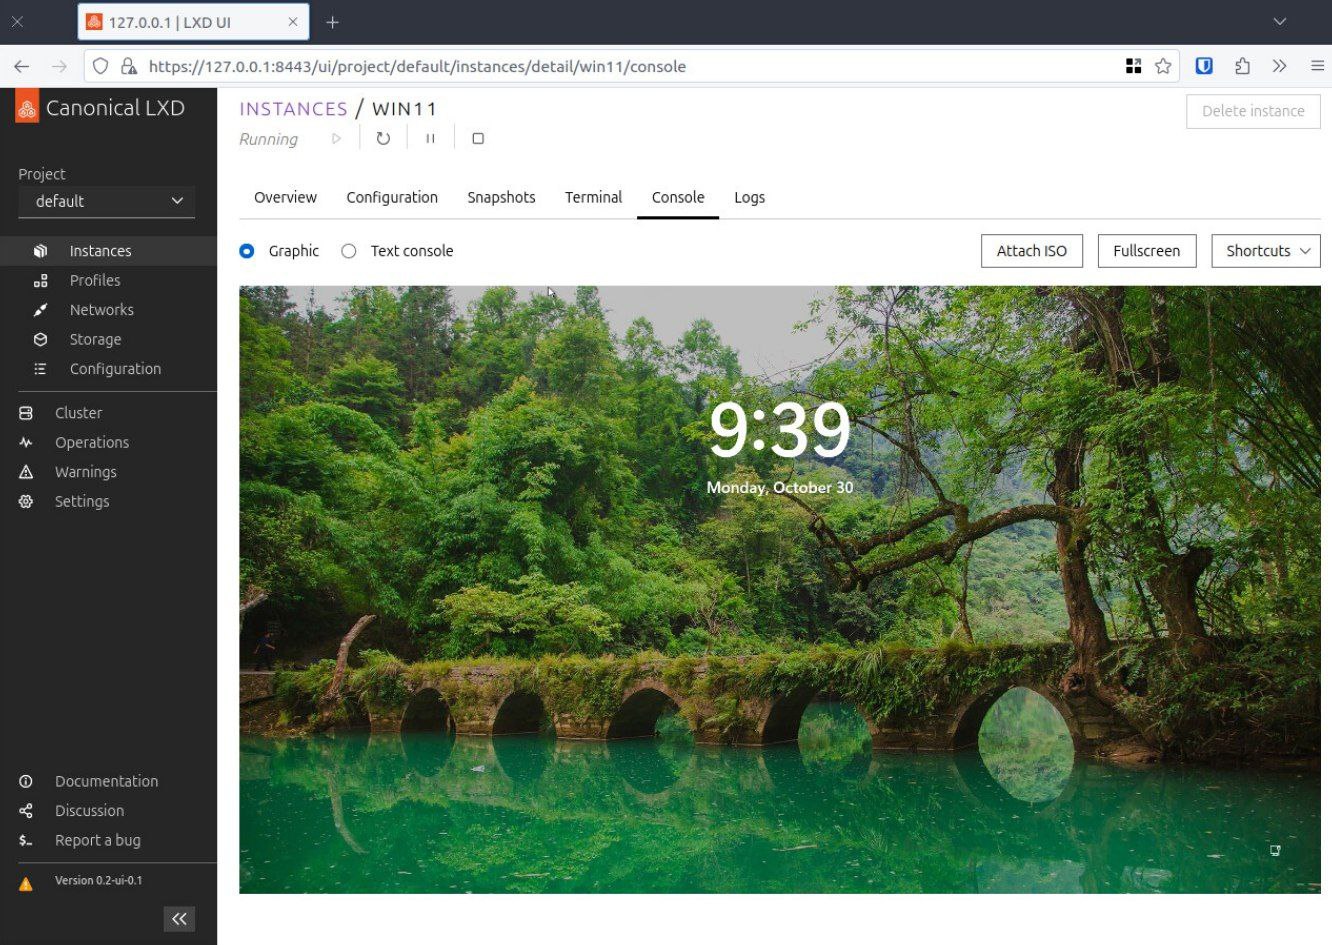Image resolution: width=1332 pixels, height=945 pixels.
Task: Click the Attach ISO button
Action: click(x=1032, y=251)
